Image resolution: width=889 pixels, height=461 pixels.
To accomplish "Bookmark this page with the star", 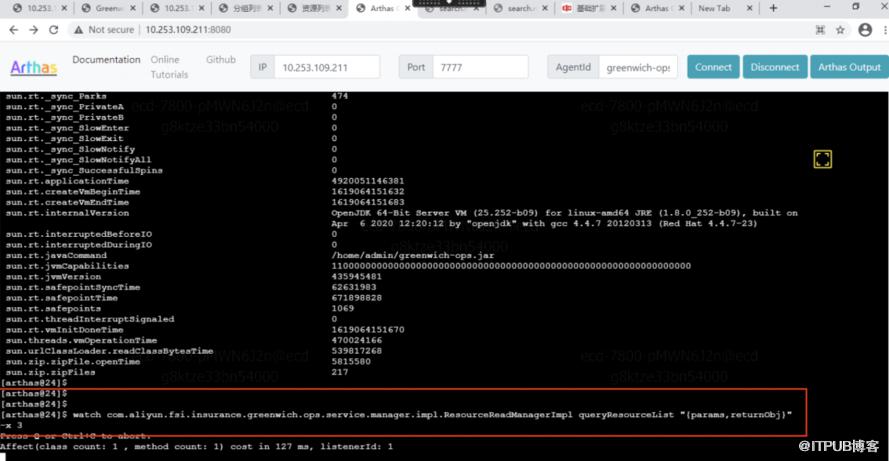I will point(840,29).
